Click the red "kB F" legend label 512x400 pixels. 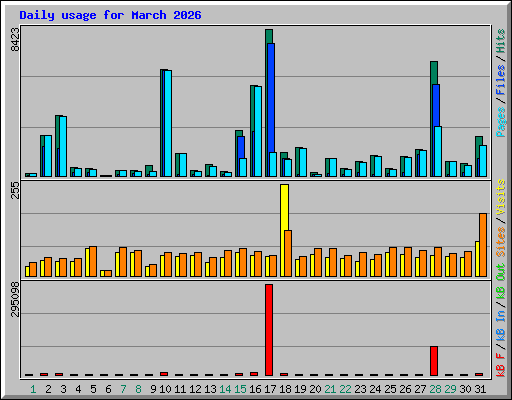(501, 365)
